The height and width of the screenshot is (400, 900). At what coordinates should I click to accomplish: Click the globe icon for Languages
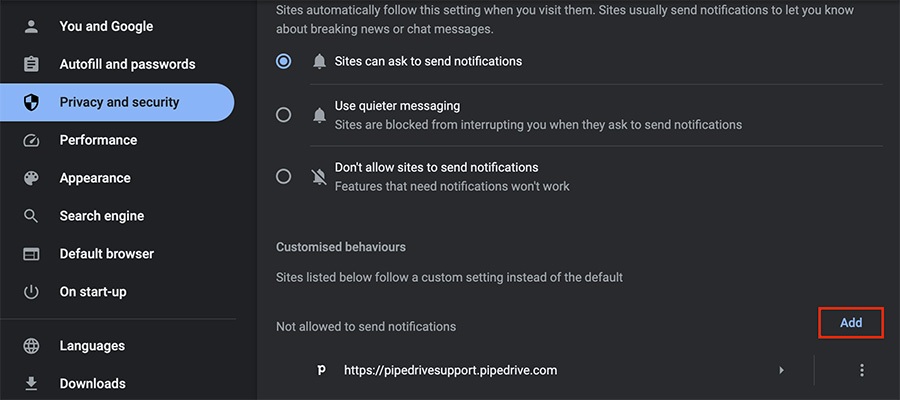pos(31,345)
